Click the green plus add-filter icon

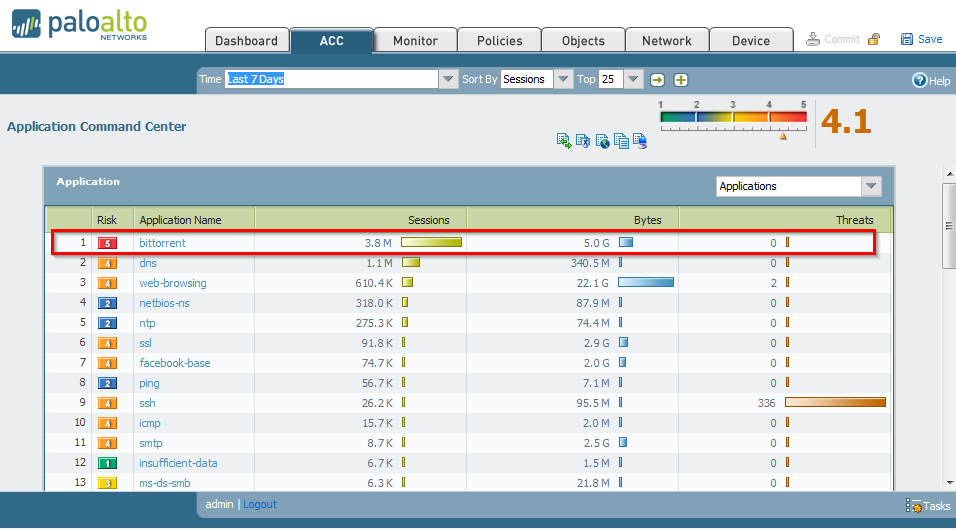[680, 80]
